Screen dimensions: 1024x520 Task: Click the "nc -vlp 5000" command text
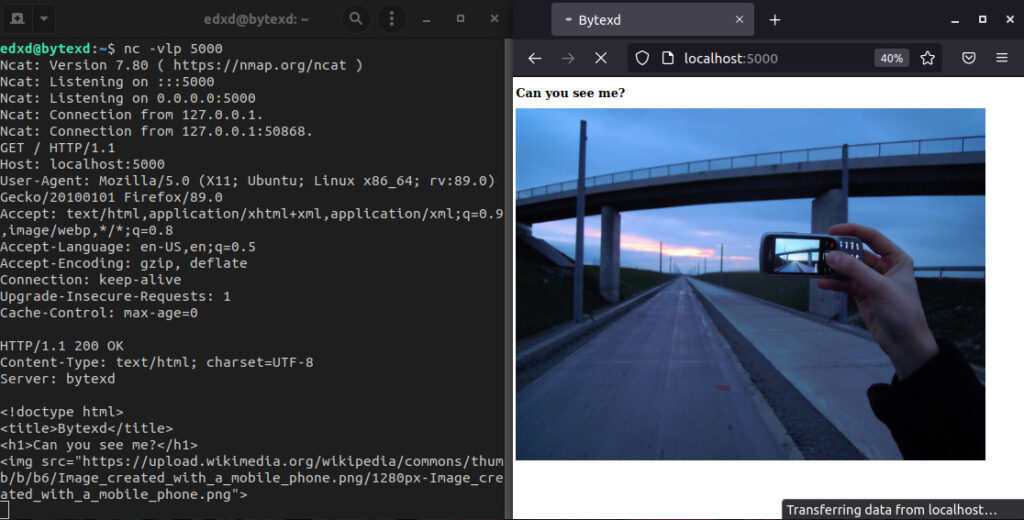[173, 49]
